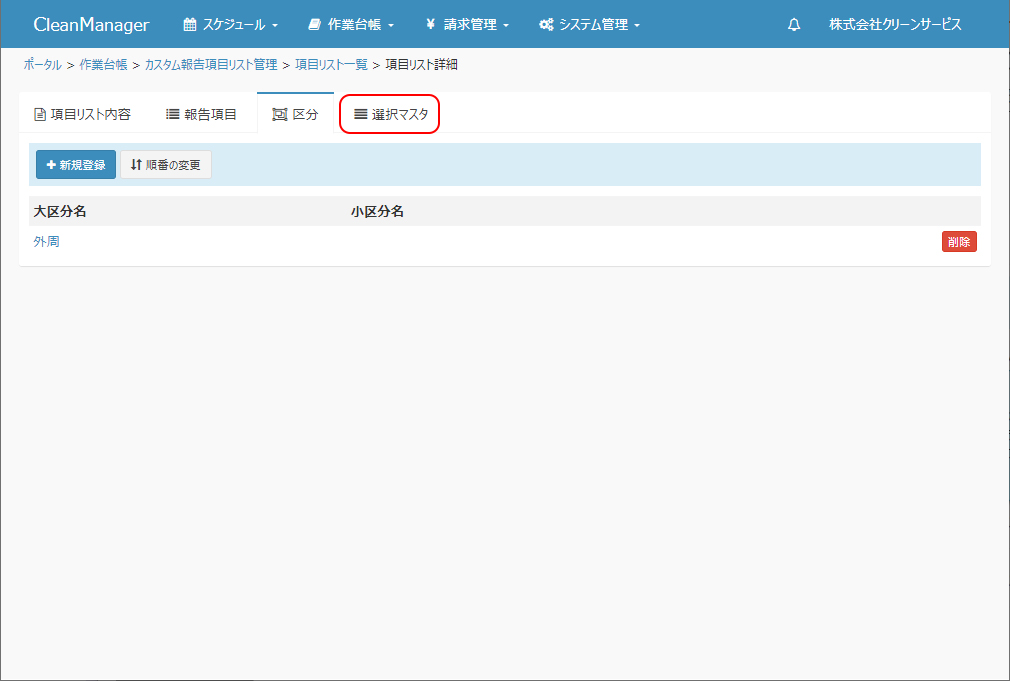The width and height of the screenshot is (1010, 681).
Task: Click the book icon beside 作業台帳
Action: click(315, 25)
